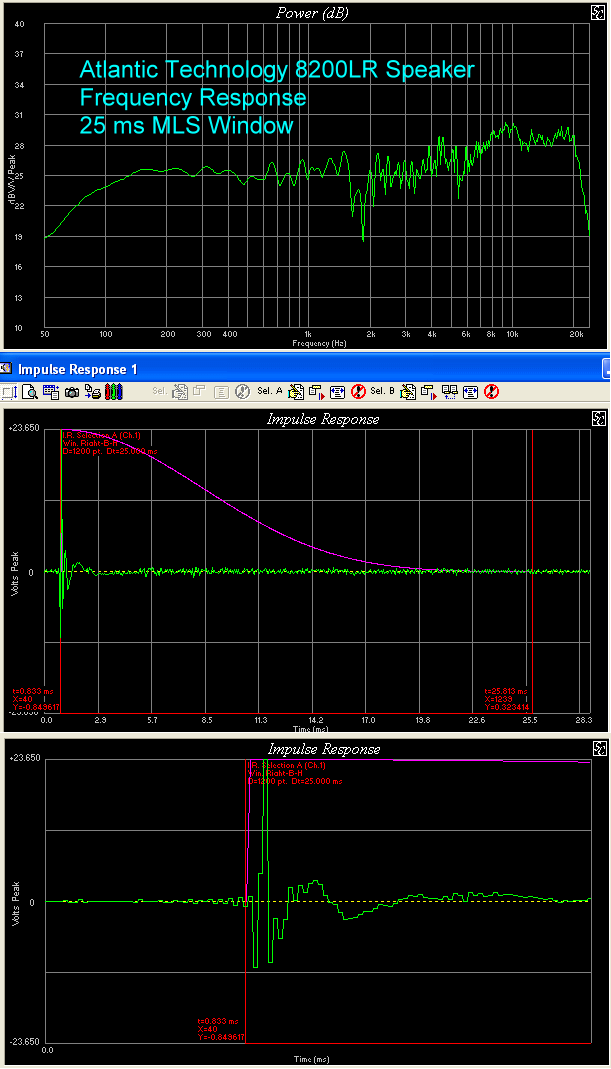
Task: Click the camera snapshot icon
Action: point(72,392)
